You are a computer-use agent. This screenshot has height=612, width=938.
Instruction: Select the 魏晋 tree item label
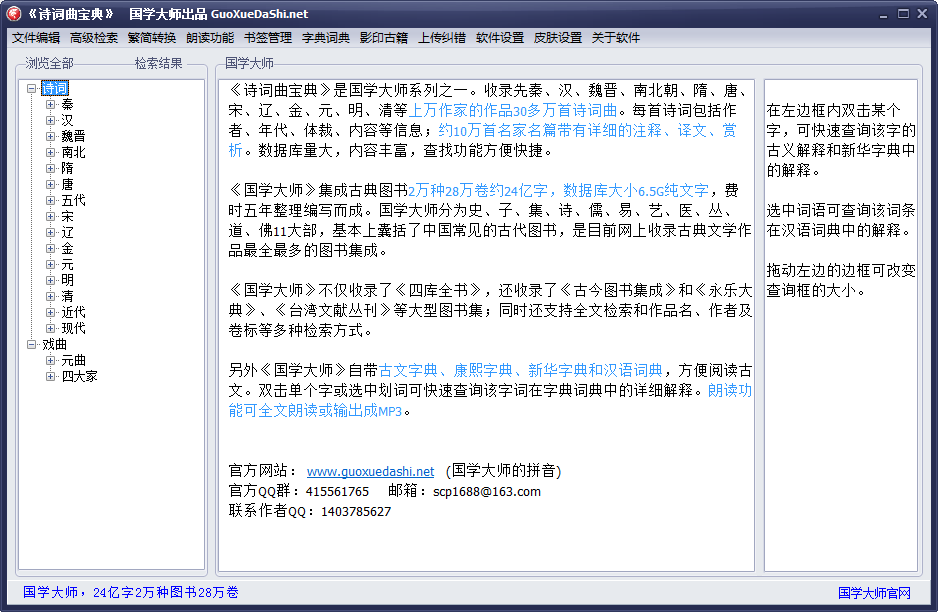point(74,136)
